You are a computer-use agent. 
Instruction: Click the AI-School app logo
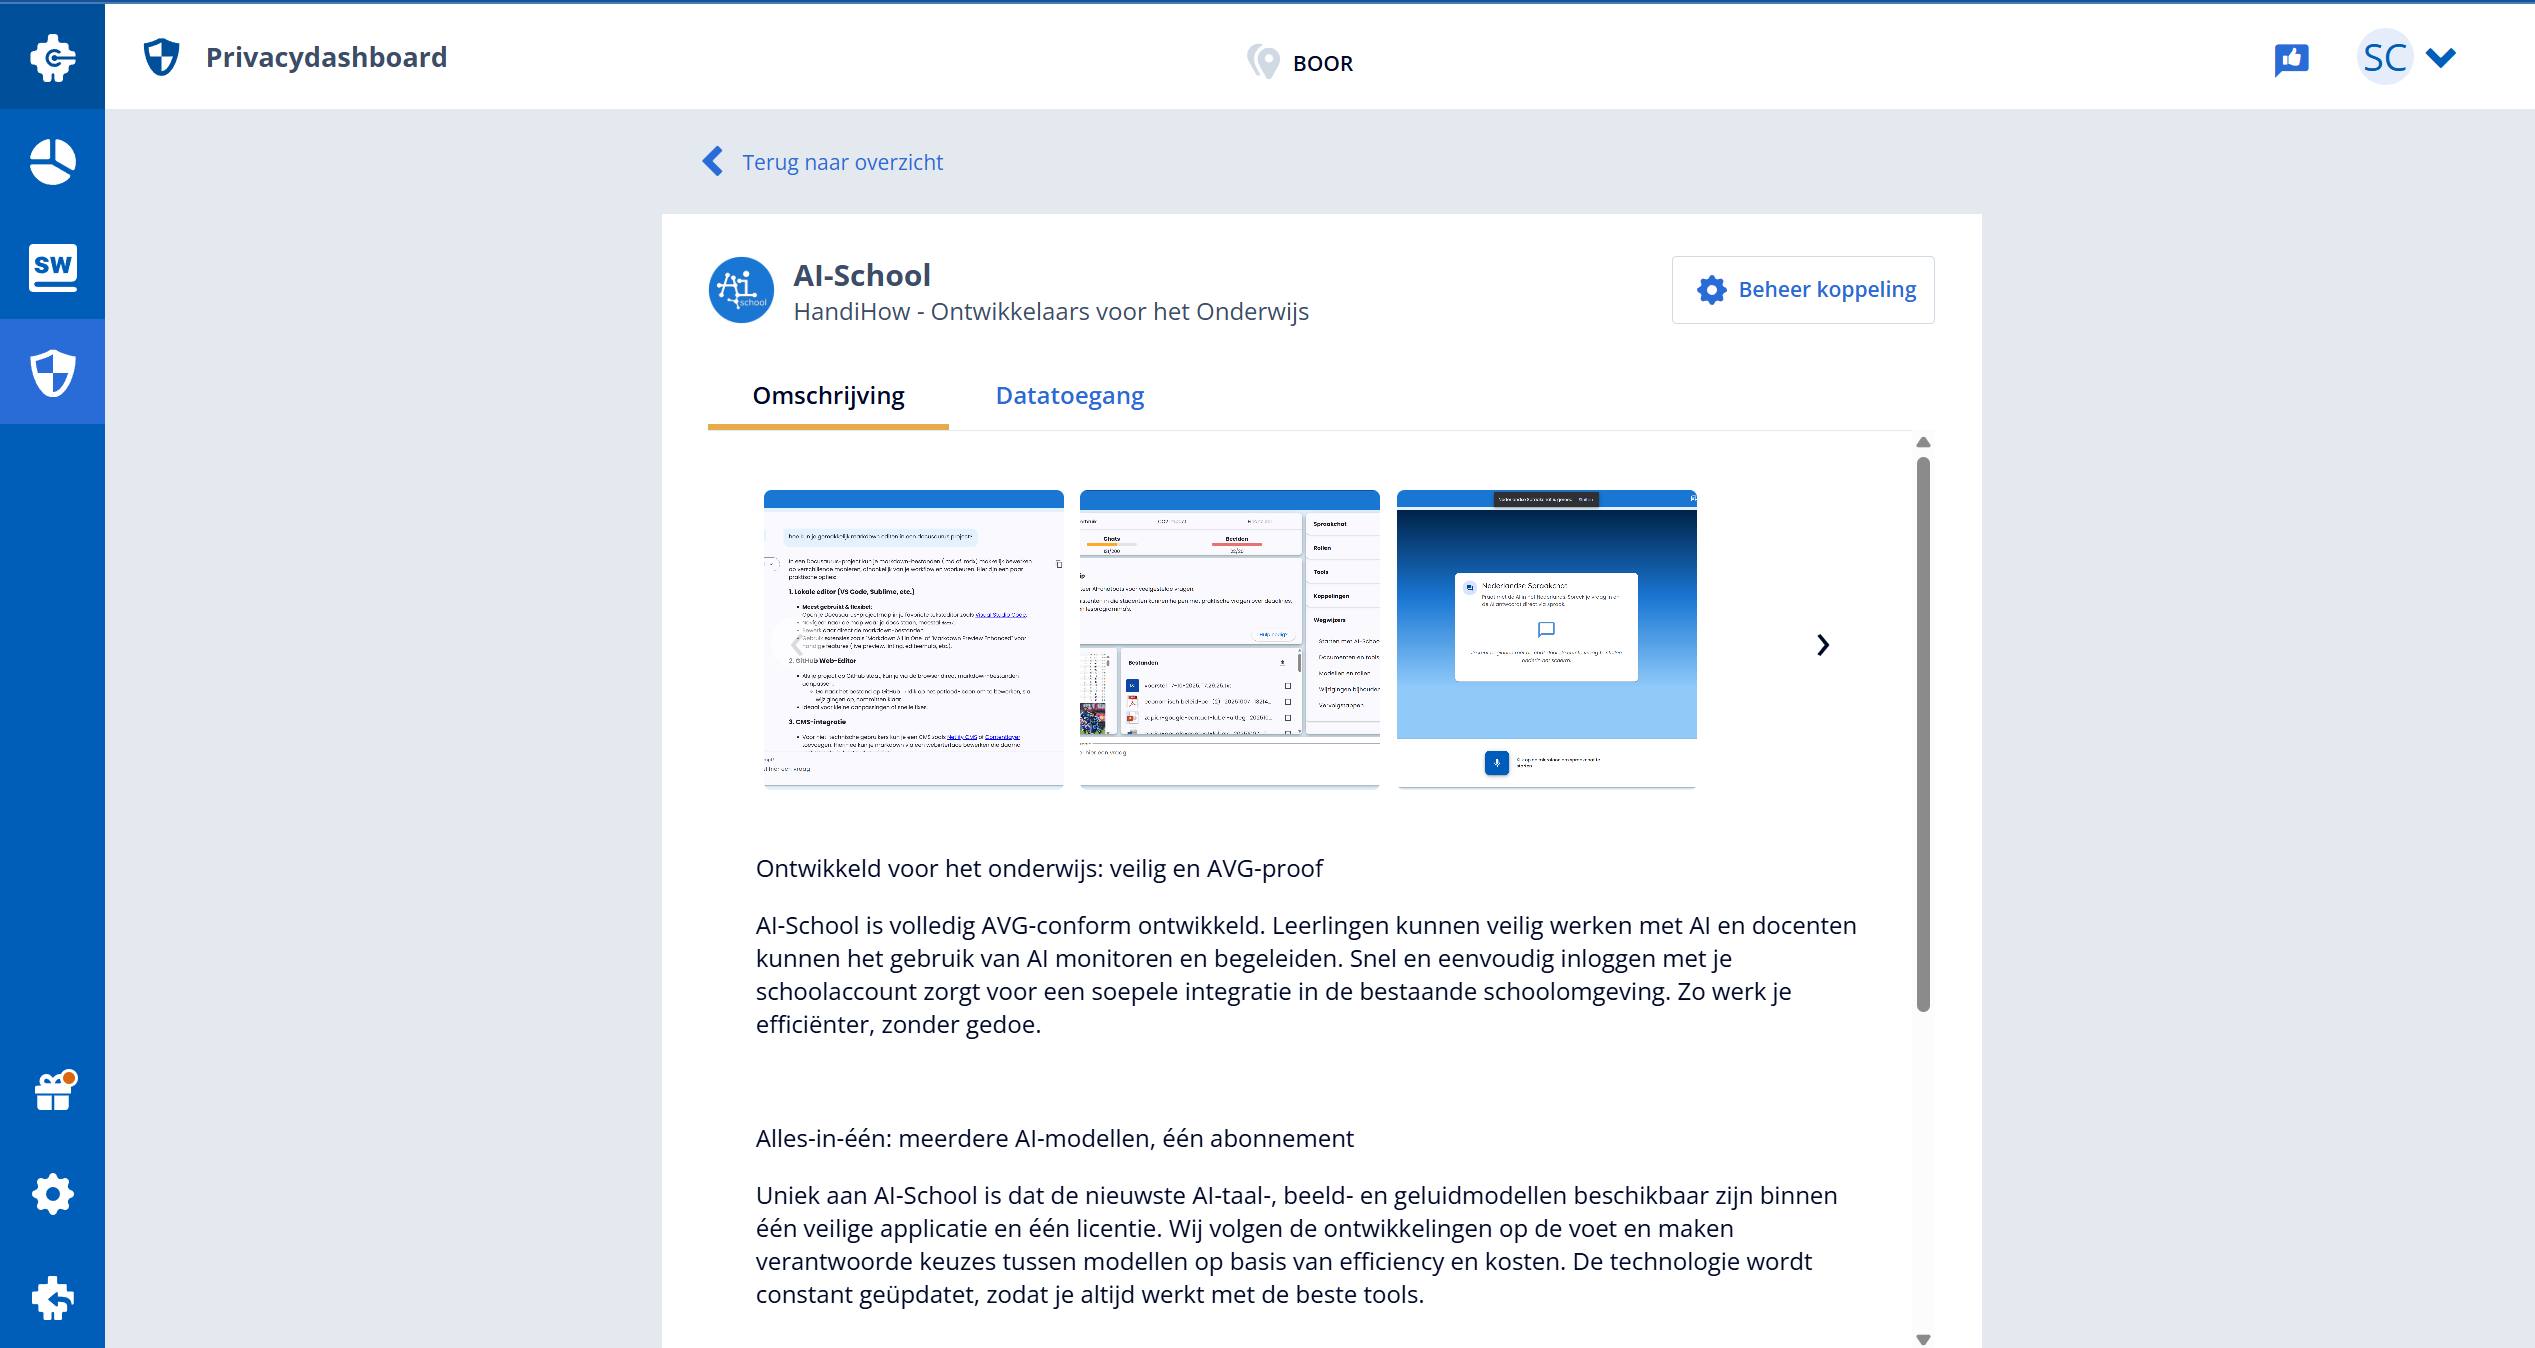741,290
